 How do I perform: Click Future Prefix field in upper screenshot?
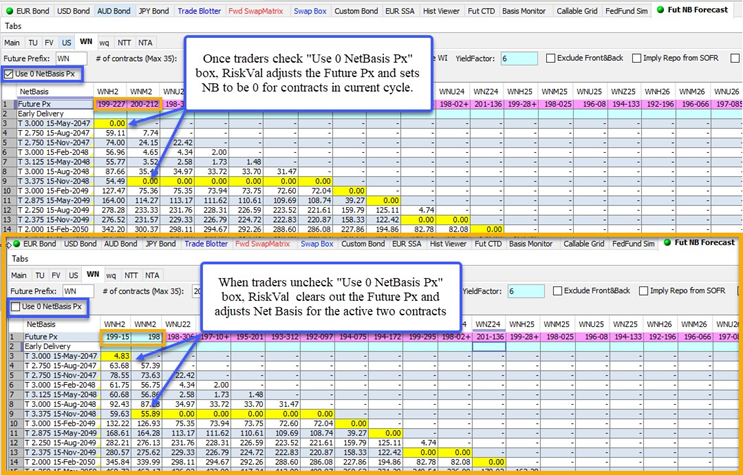point(71,59)
